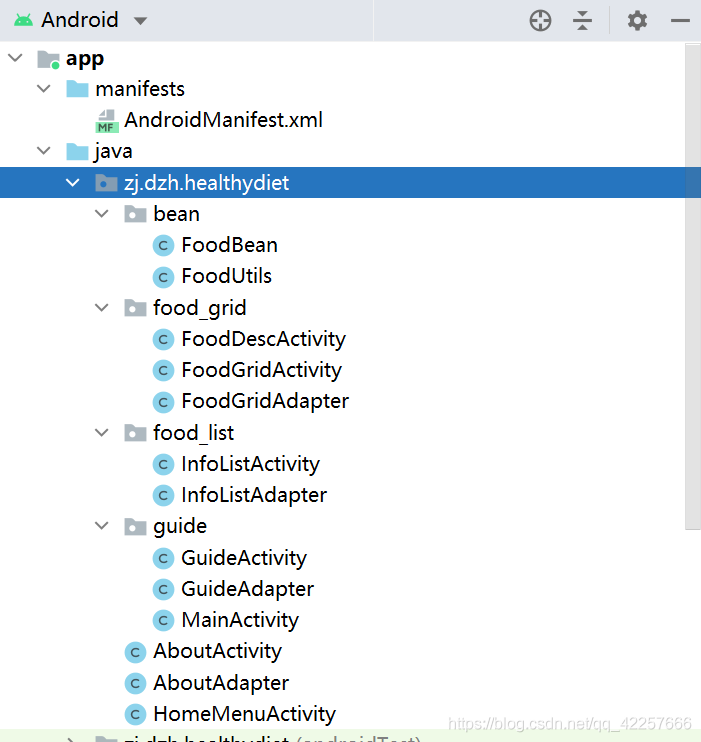Select the FoodGridAdapter class
This screenshot has height=742, width=701.
click(265, 402)
